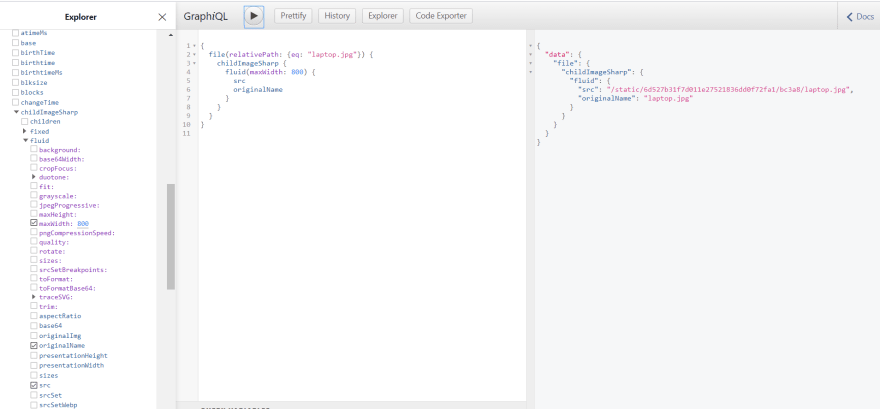Click originalName on line 6 of the query
The image size is (880, 409).
tap(258, 90)
